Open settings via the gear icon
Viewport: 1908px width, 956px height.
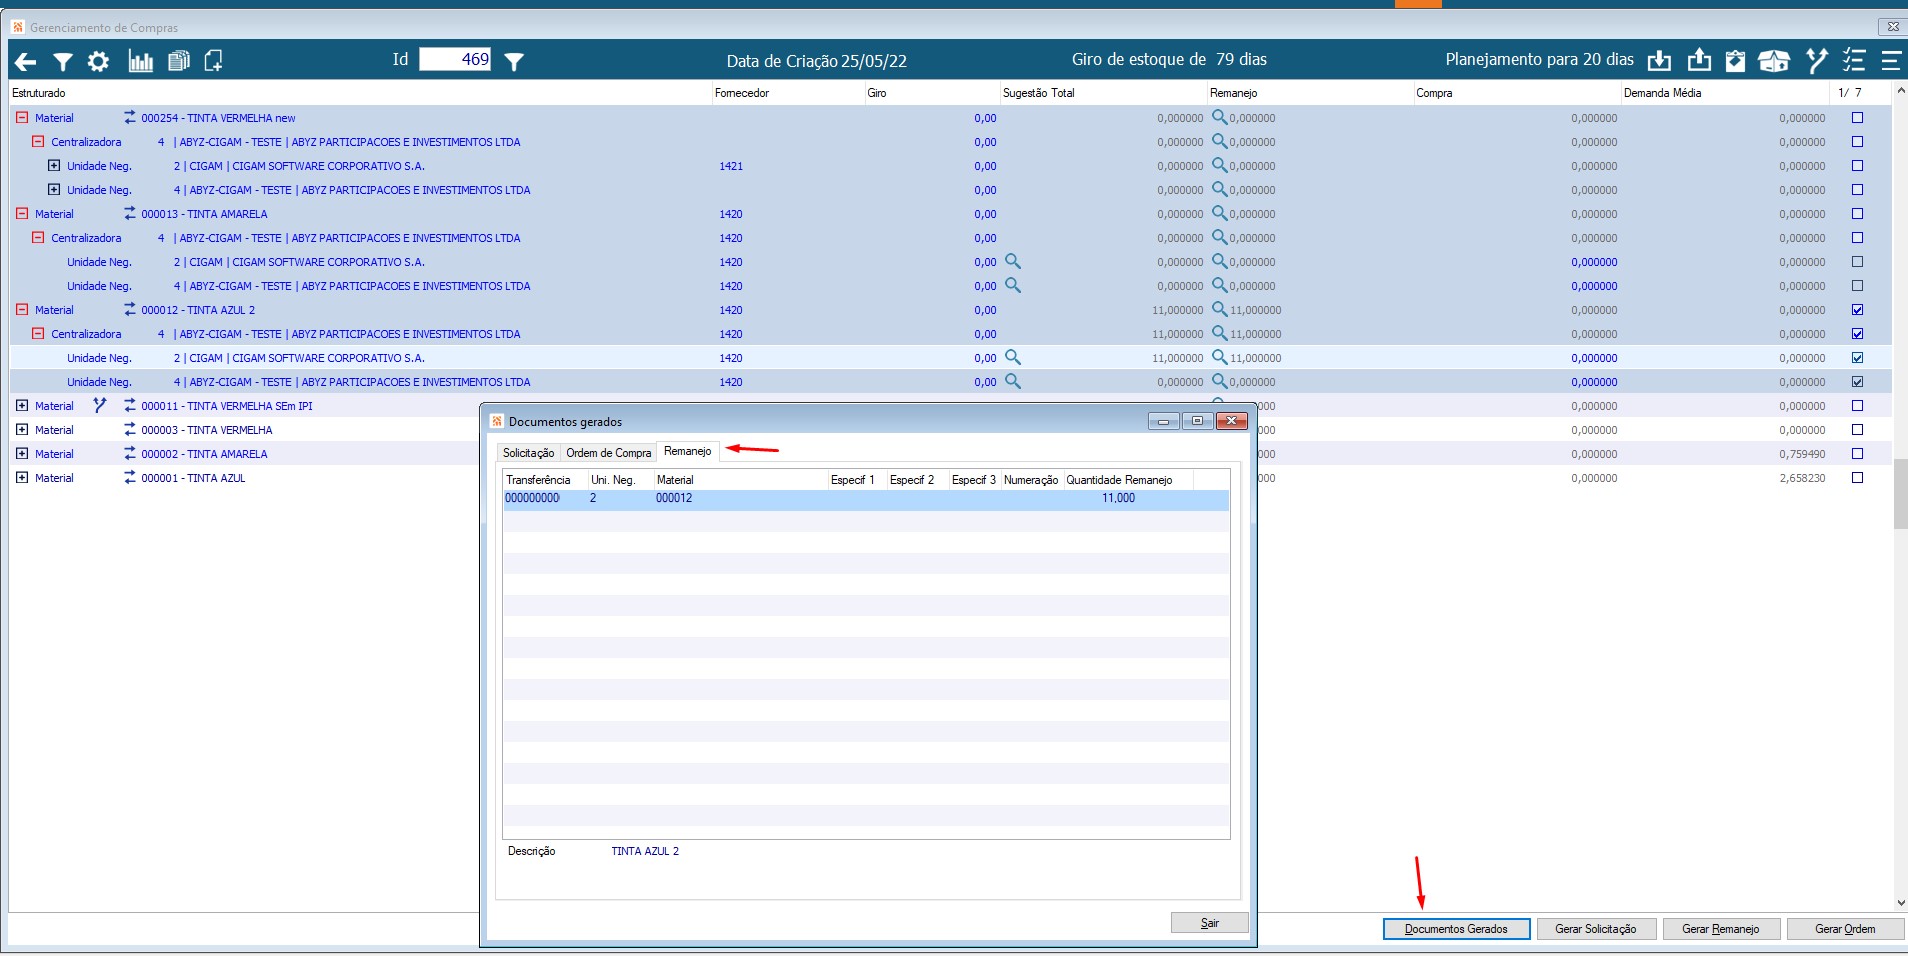click(98, 62)
